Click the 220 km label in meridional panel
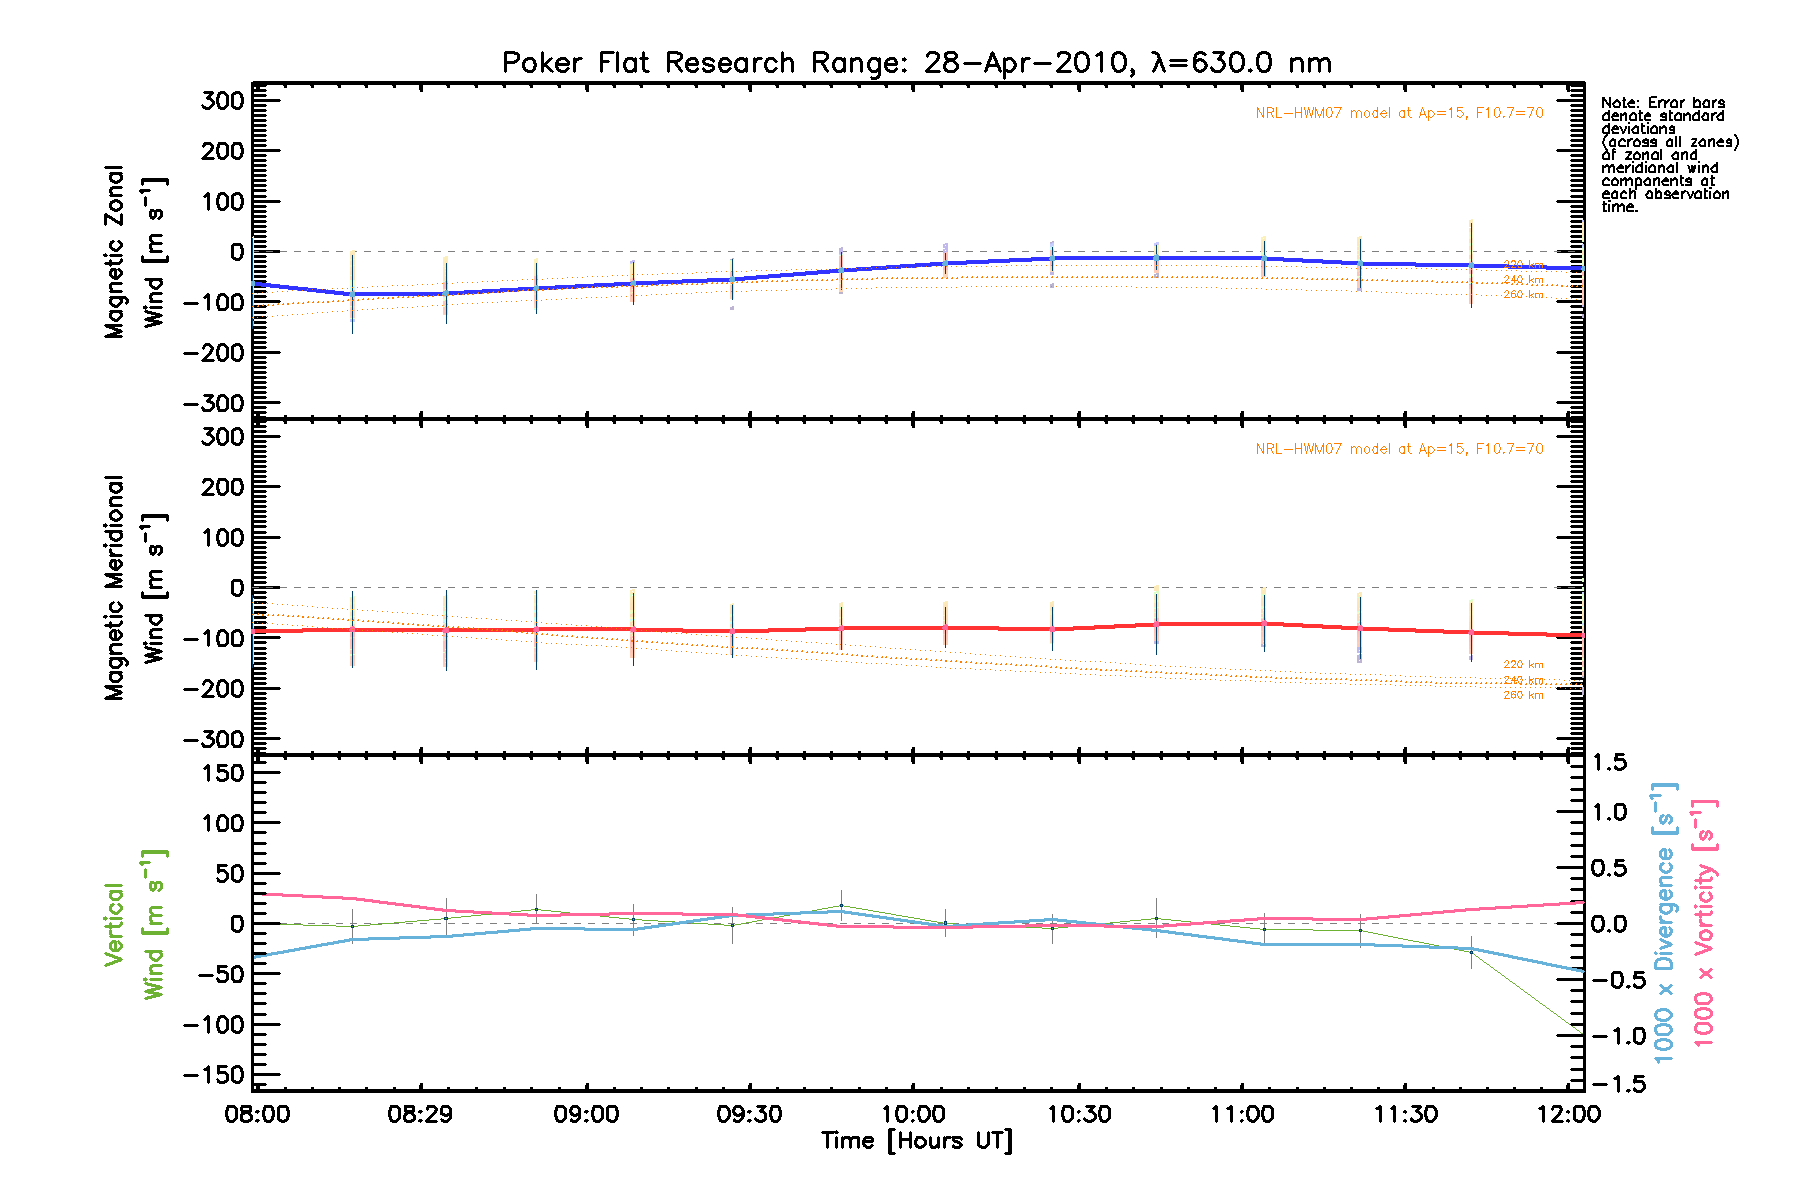 pos(1523,665)
